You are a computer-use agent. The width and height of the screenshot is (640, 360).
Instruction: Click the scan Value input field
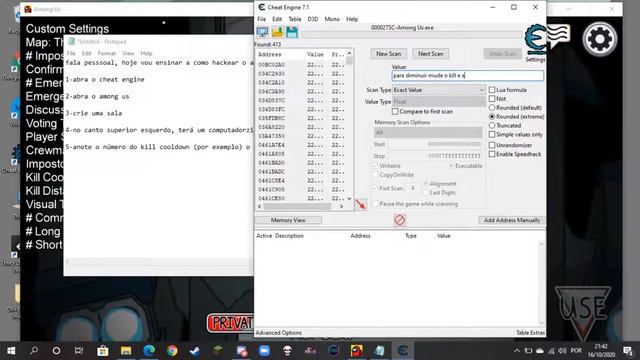468,76
